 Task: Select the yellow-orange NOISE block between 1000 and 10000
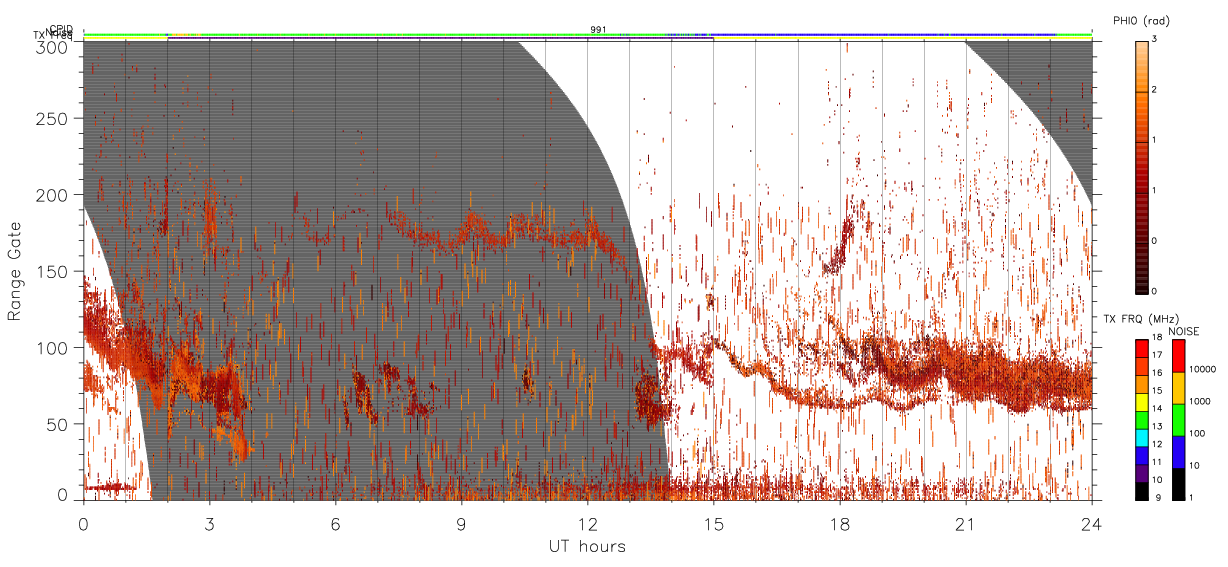[1179, 388]
